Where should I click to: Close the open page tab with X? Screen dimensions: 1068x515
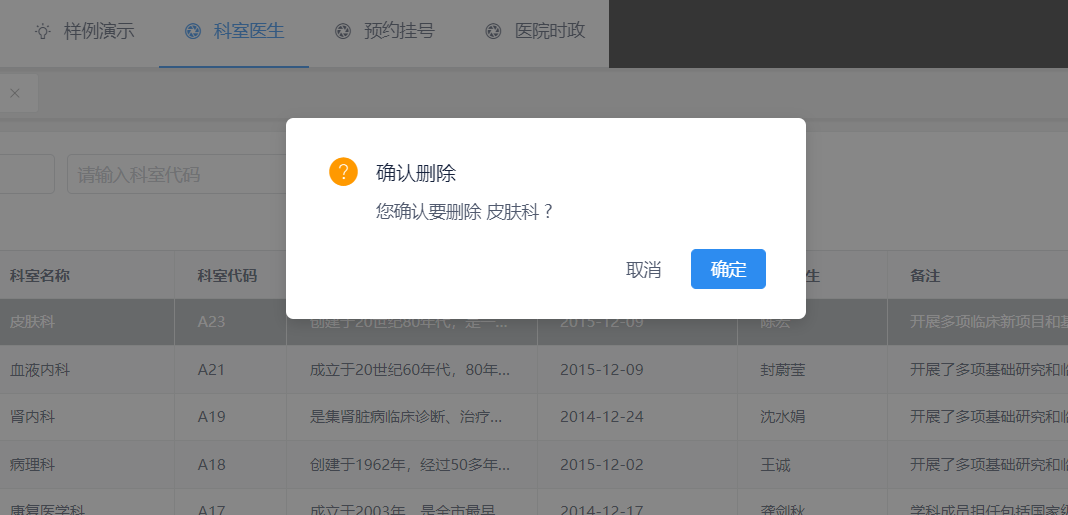coord(15,93)
